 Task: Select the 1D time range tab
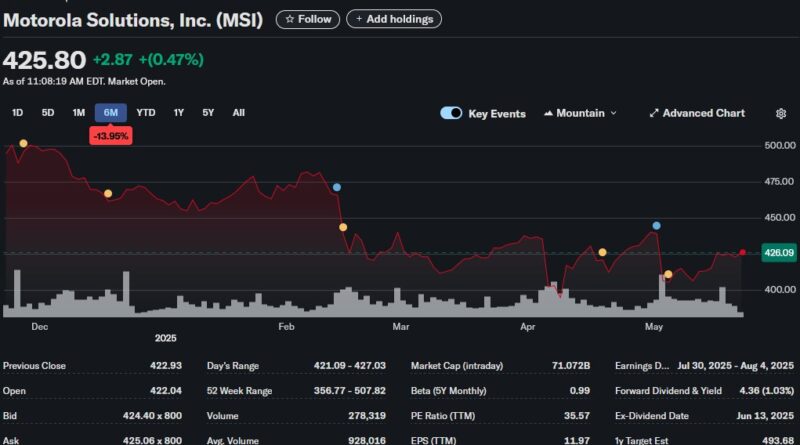click(x=17, y=113)
